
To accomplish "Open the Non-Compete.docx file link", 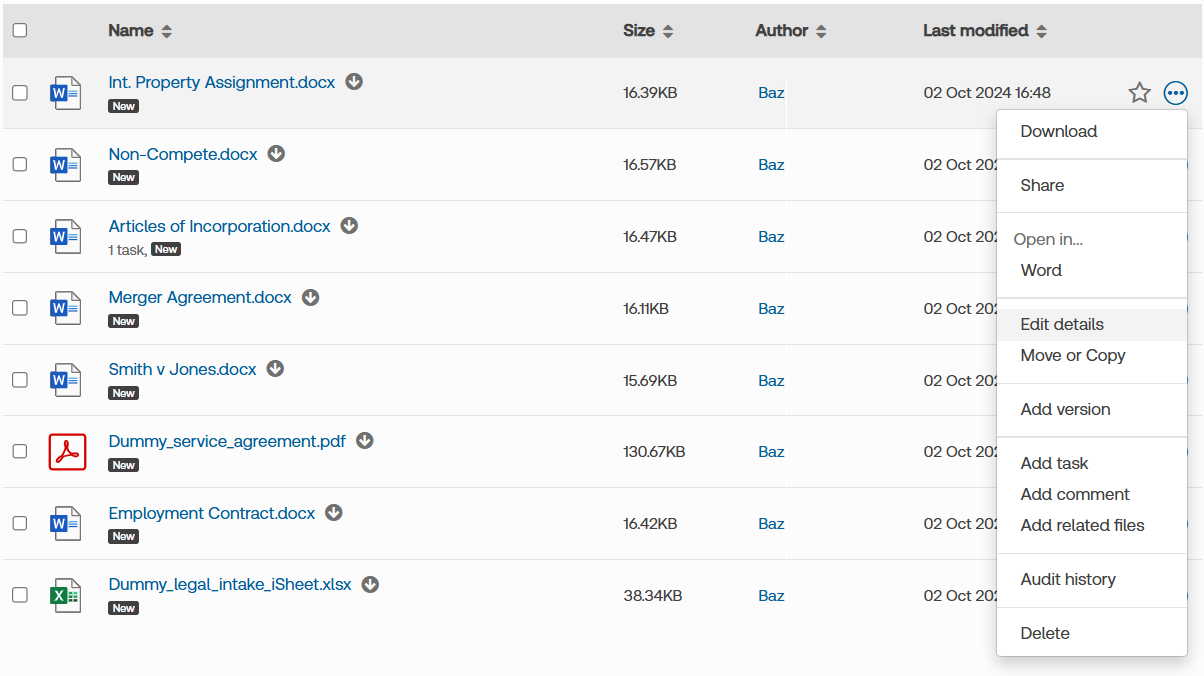I will point(183,154).
